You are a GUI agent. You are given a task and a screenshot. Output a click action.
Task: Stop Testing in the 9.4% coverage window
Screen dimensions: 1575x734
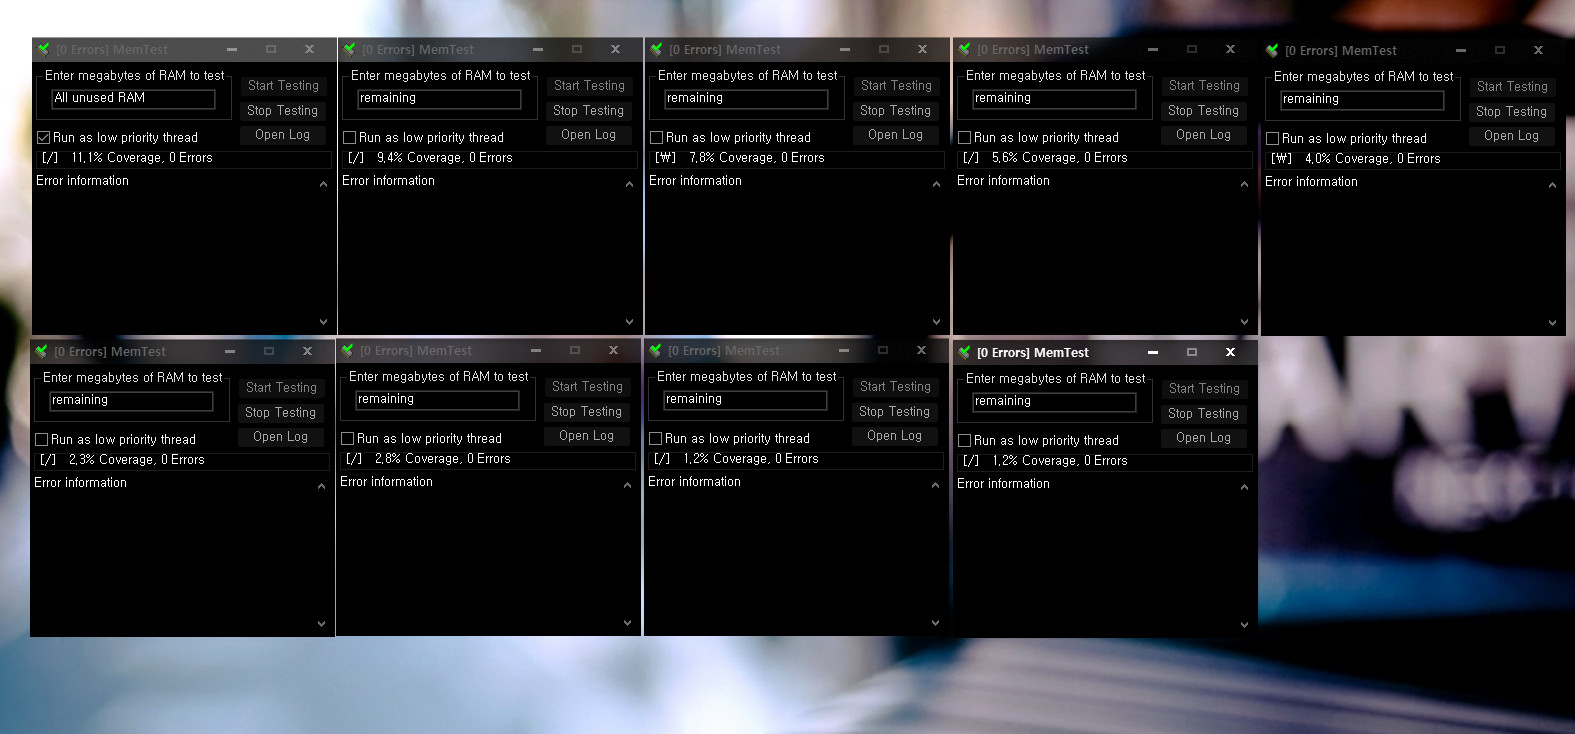tap(588, 111)
